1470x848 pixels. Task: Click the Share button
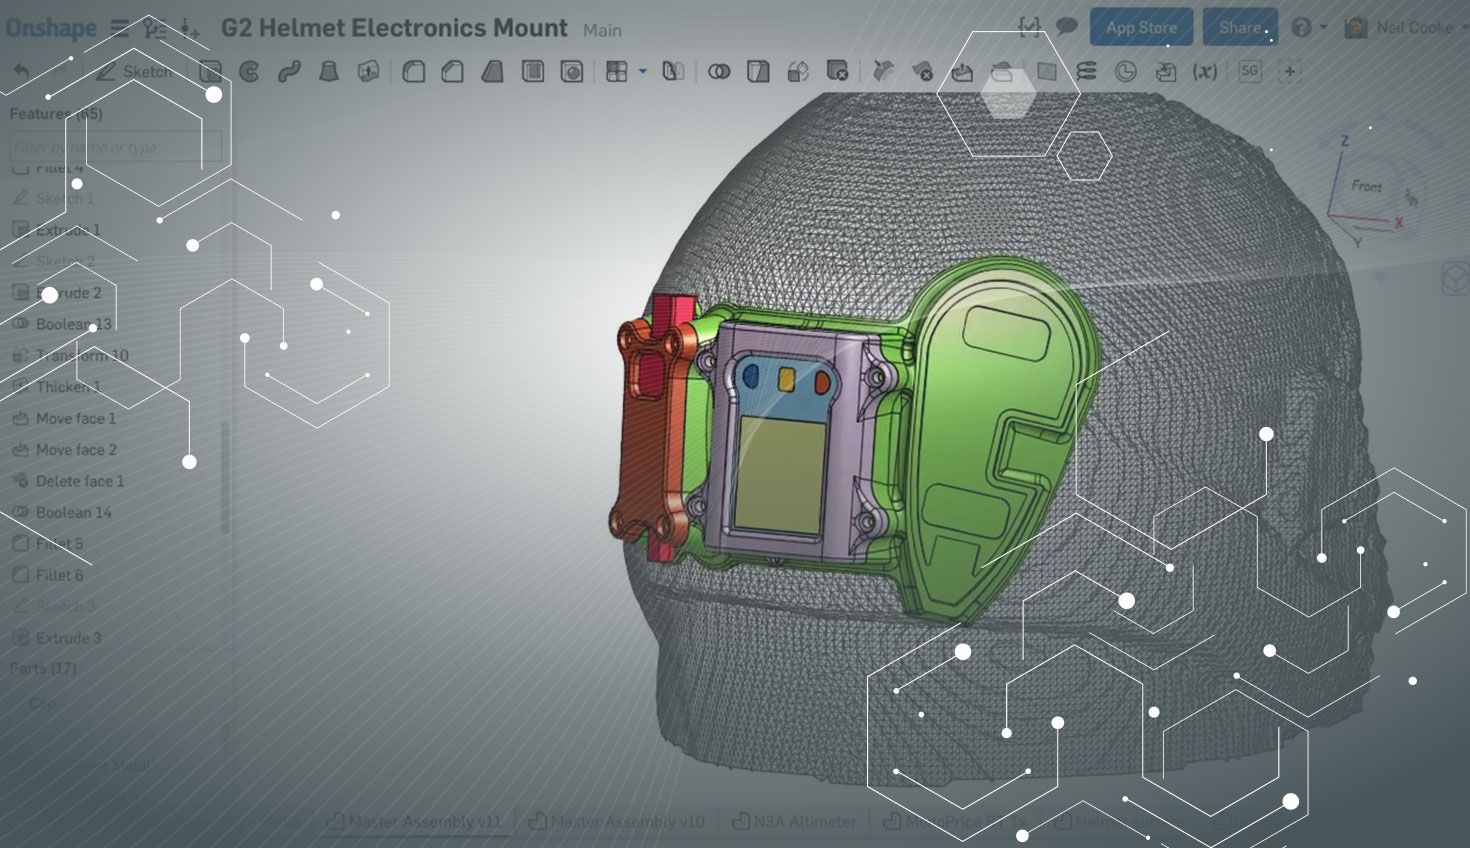pyautogui.click(x=1239, y=28)
